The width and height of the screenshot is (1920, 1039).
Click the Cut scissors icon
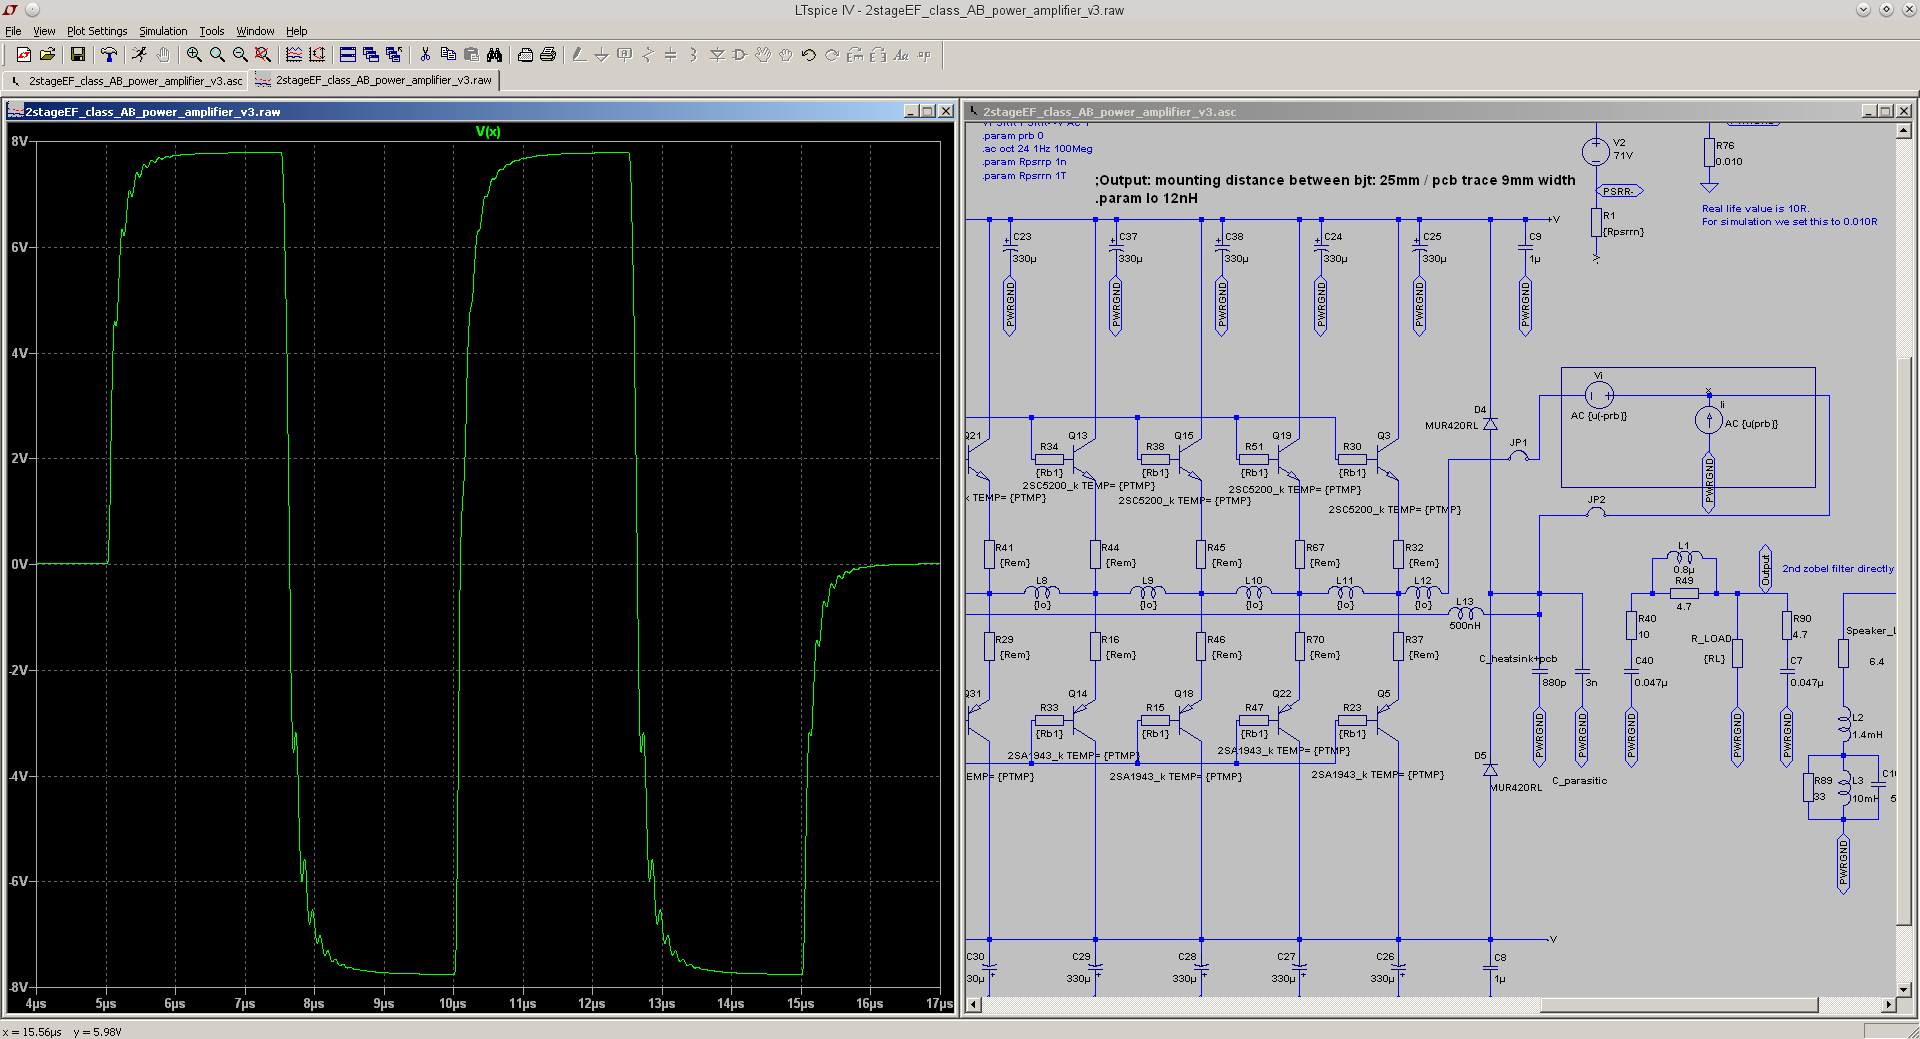tap(425, 55)
